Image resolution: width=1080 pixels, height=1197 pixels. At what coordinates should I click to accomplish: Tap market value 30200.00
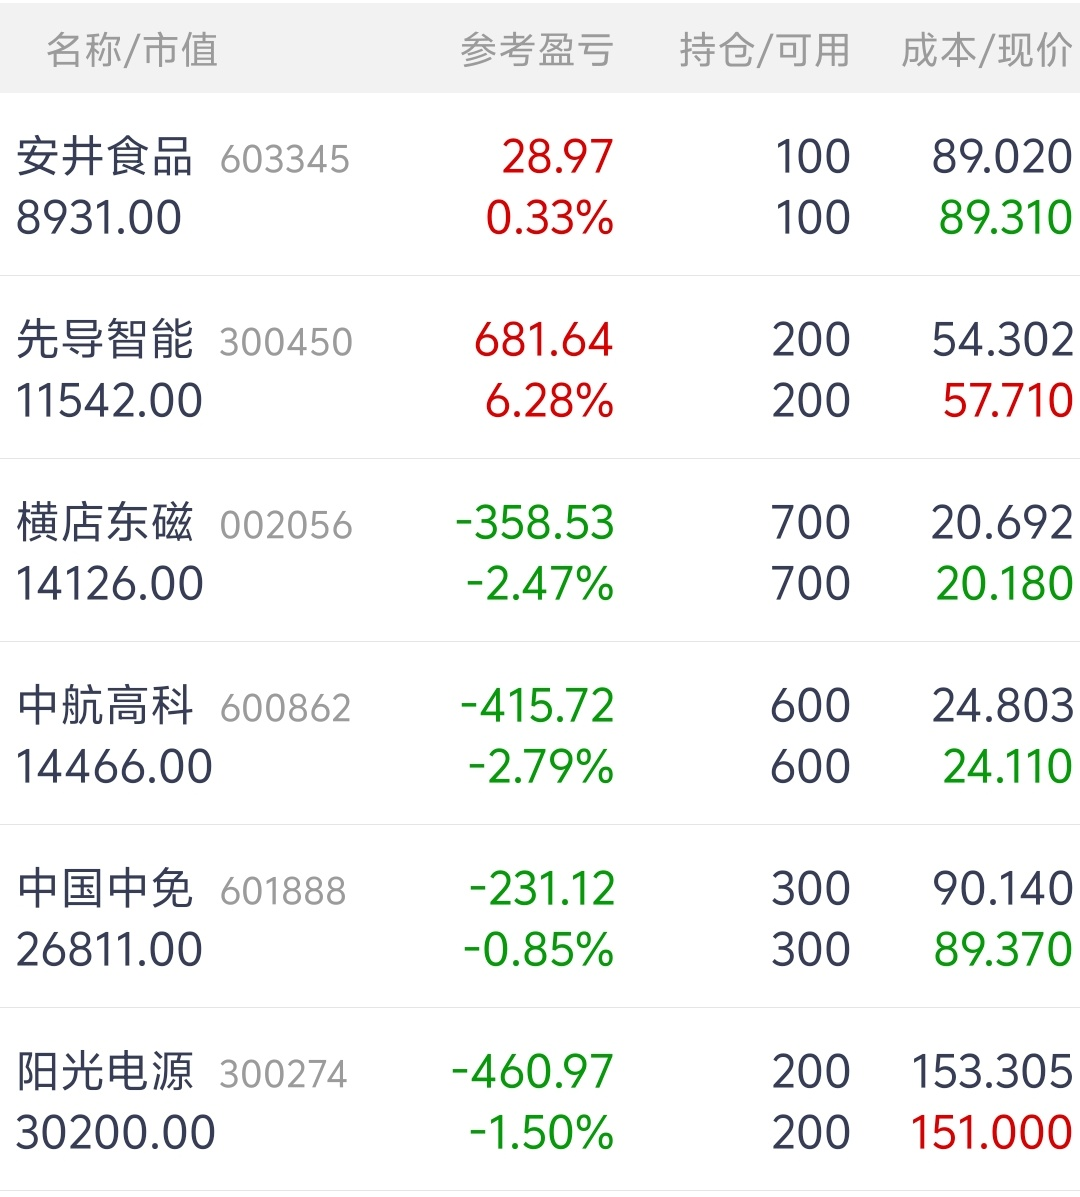(x=116, y=1133)
